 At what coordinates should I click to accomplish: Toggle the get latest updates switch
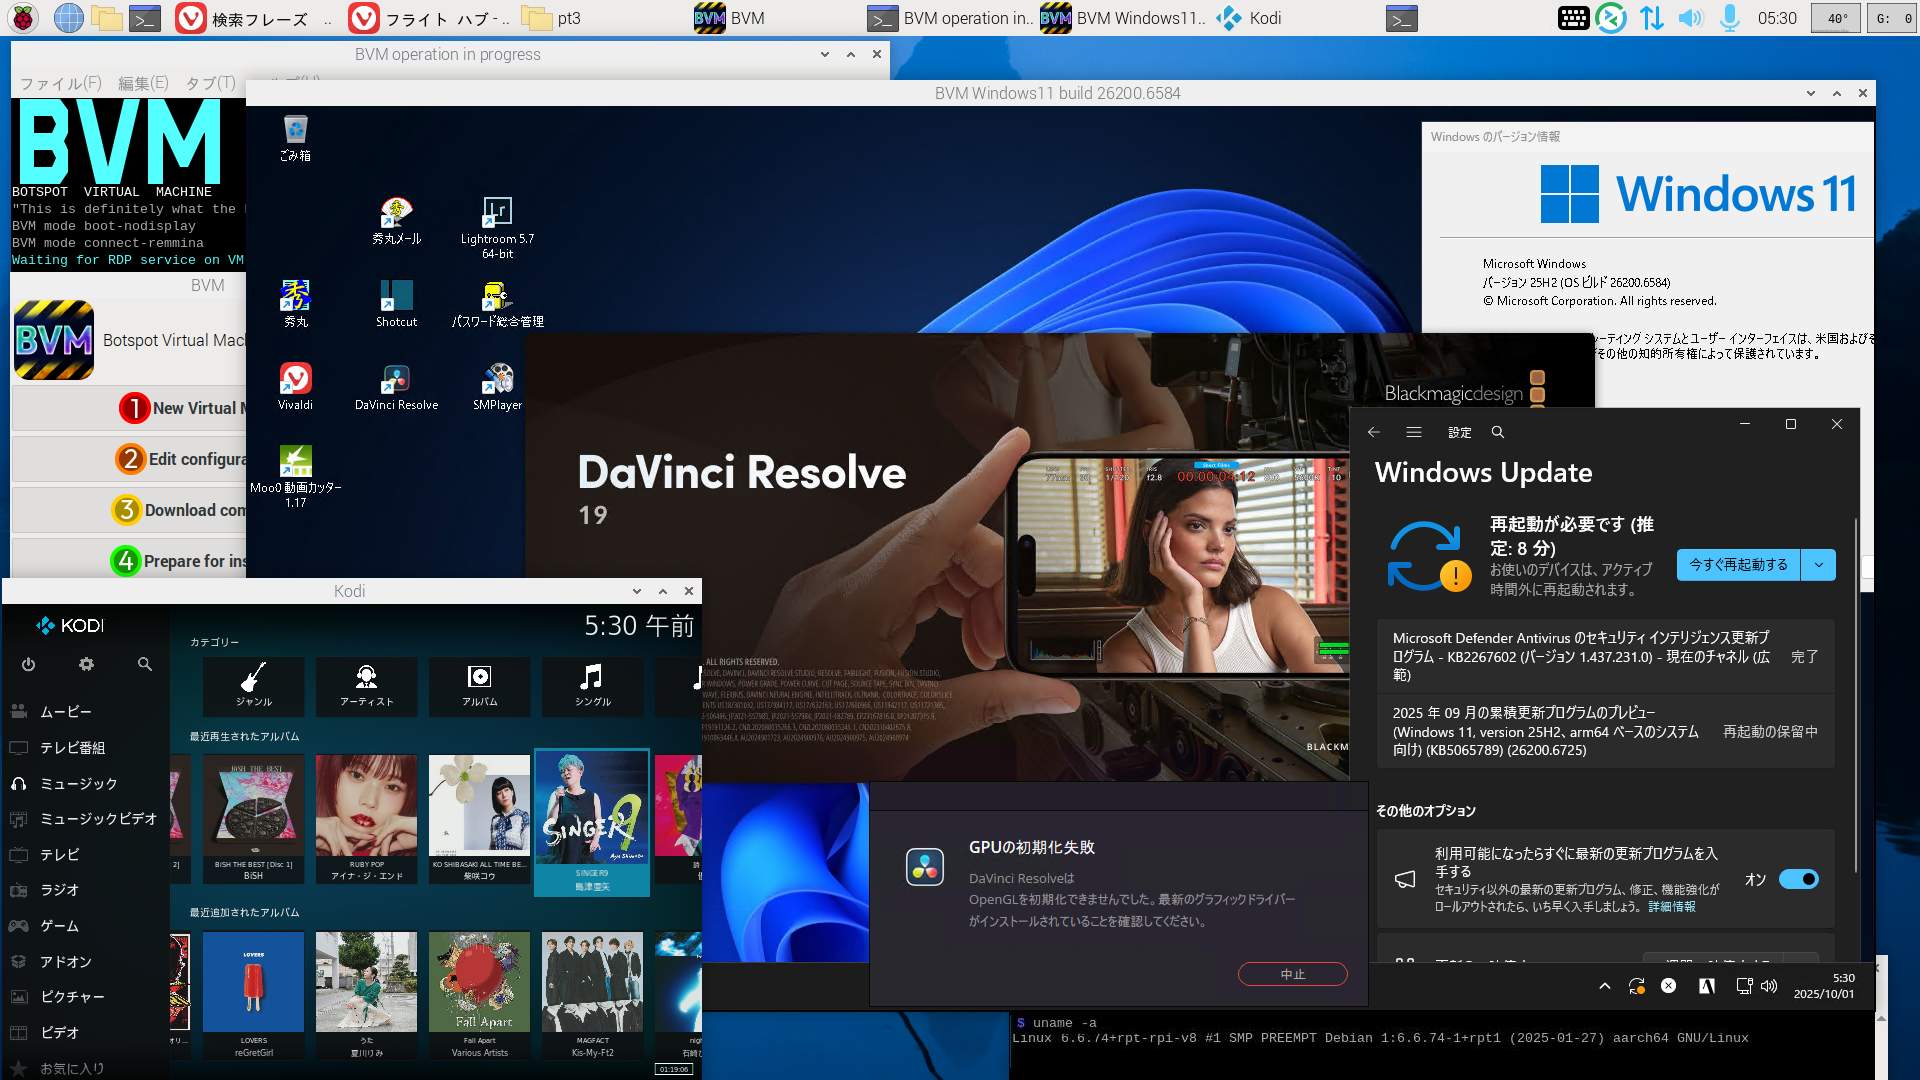point(1798,879)
